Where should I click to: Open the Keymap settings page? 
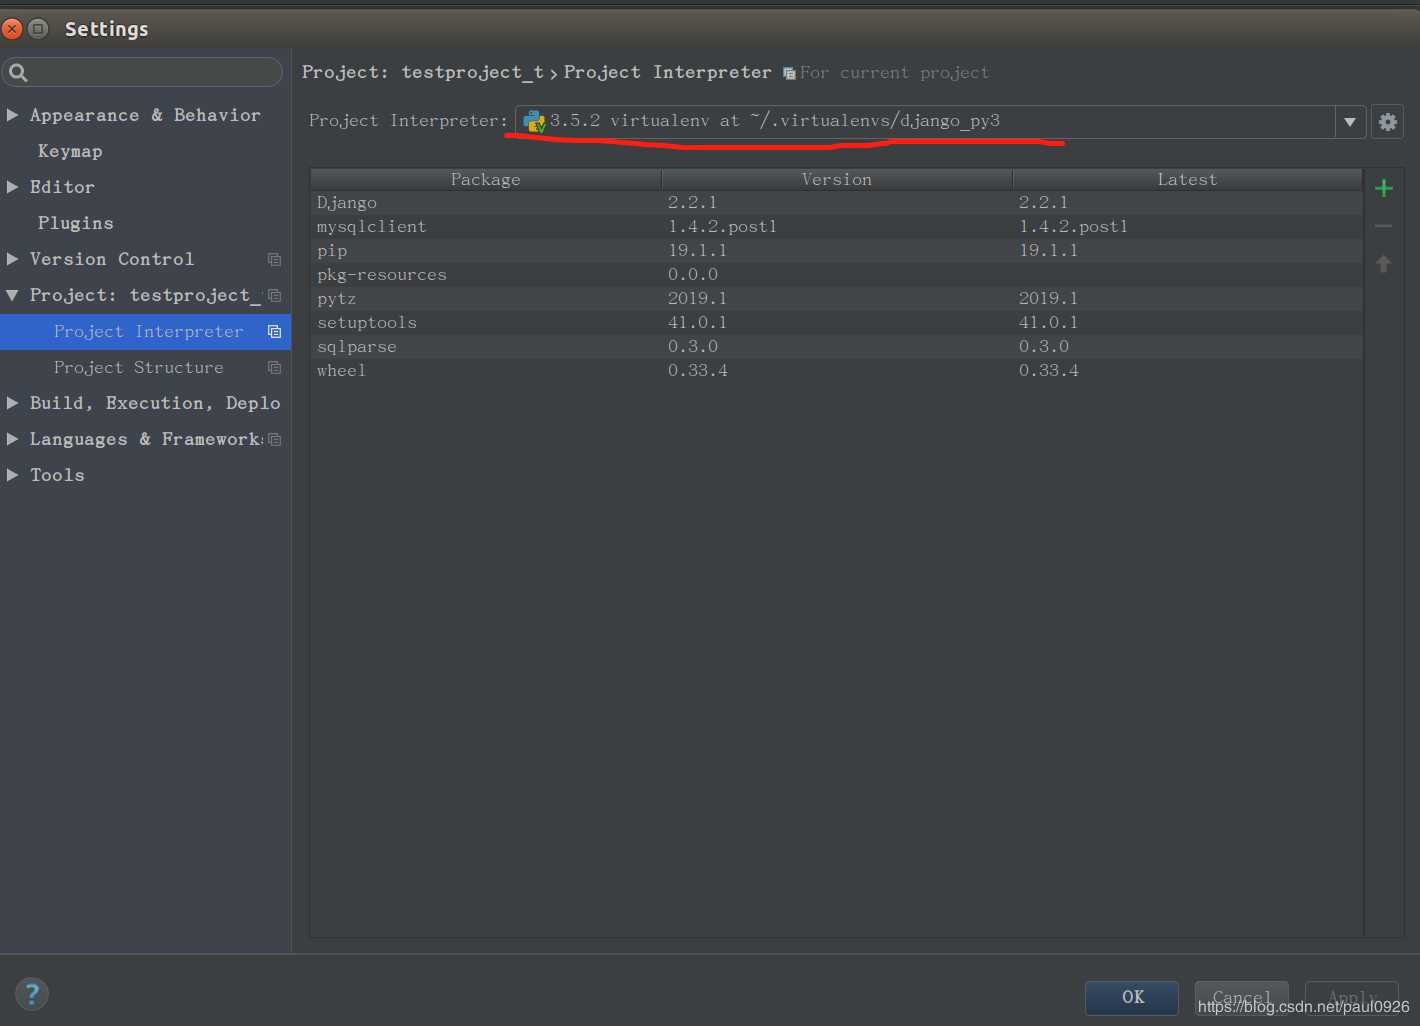click(70, 151)
